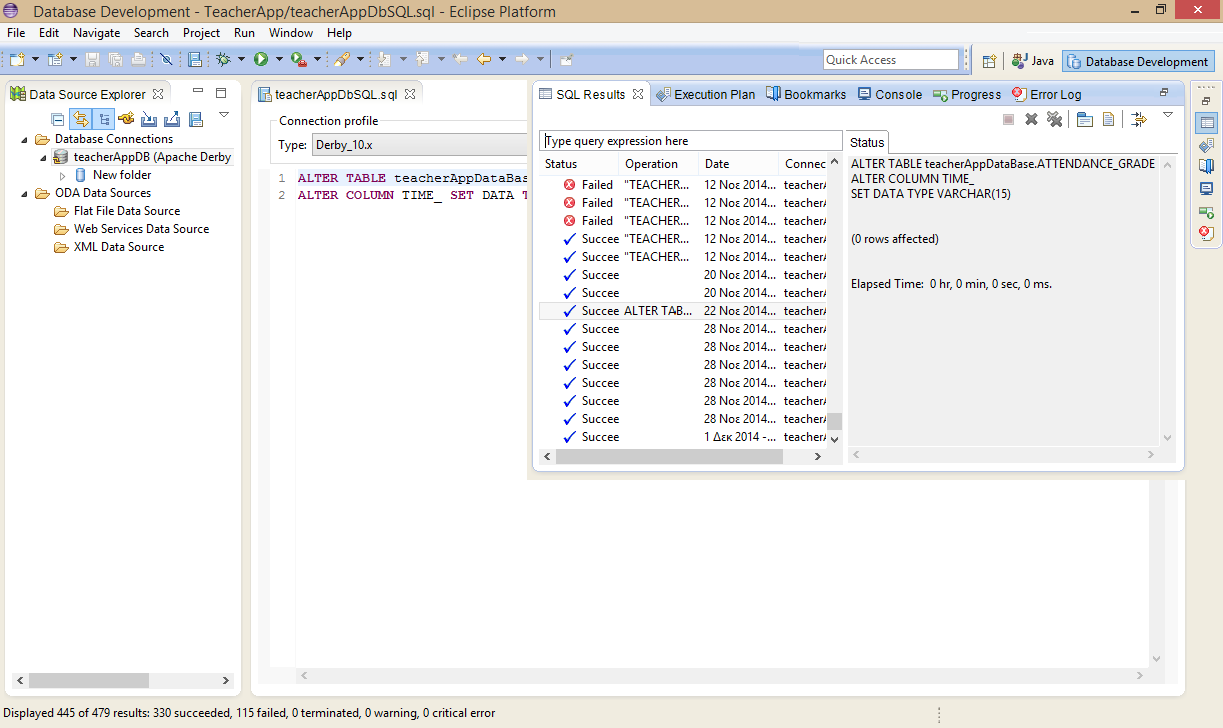This screenshot has width=1223, height=728.
Task: Open the File menu
Action: click(x=16, y=33)
